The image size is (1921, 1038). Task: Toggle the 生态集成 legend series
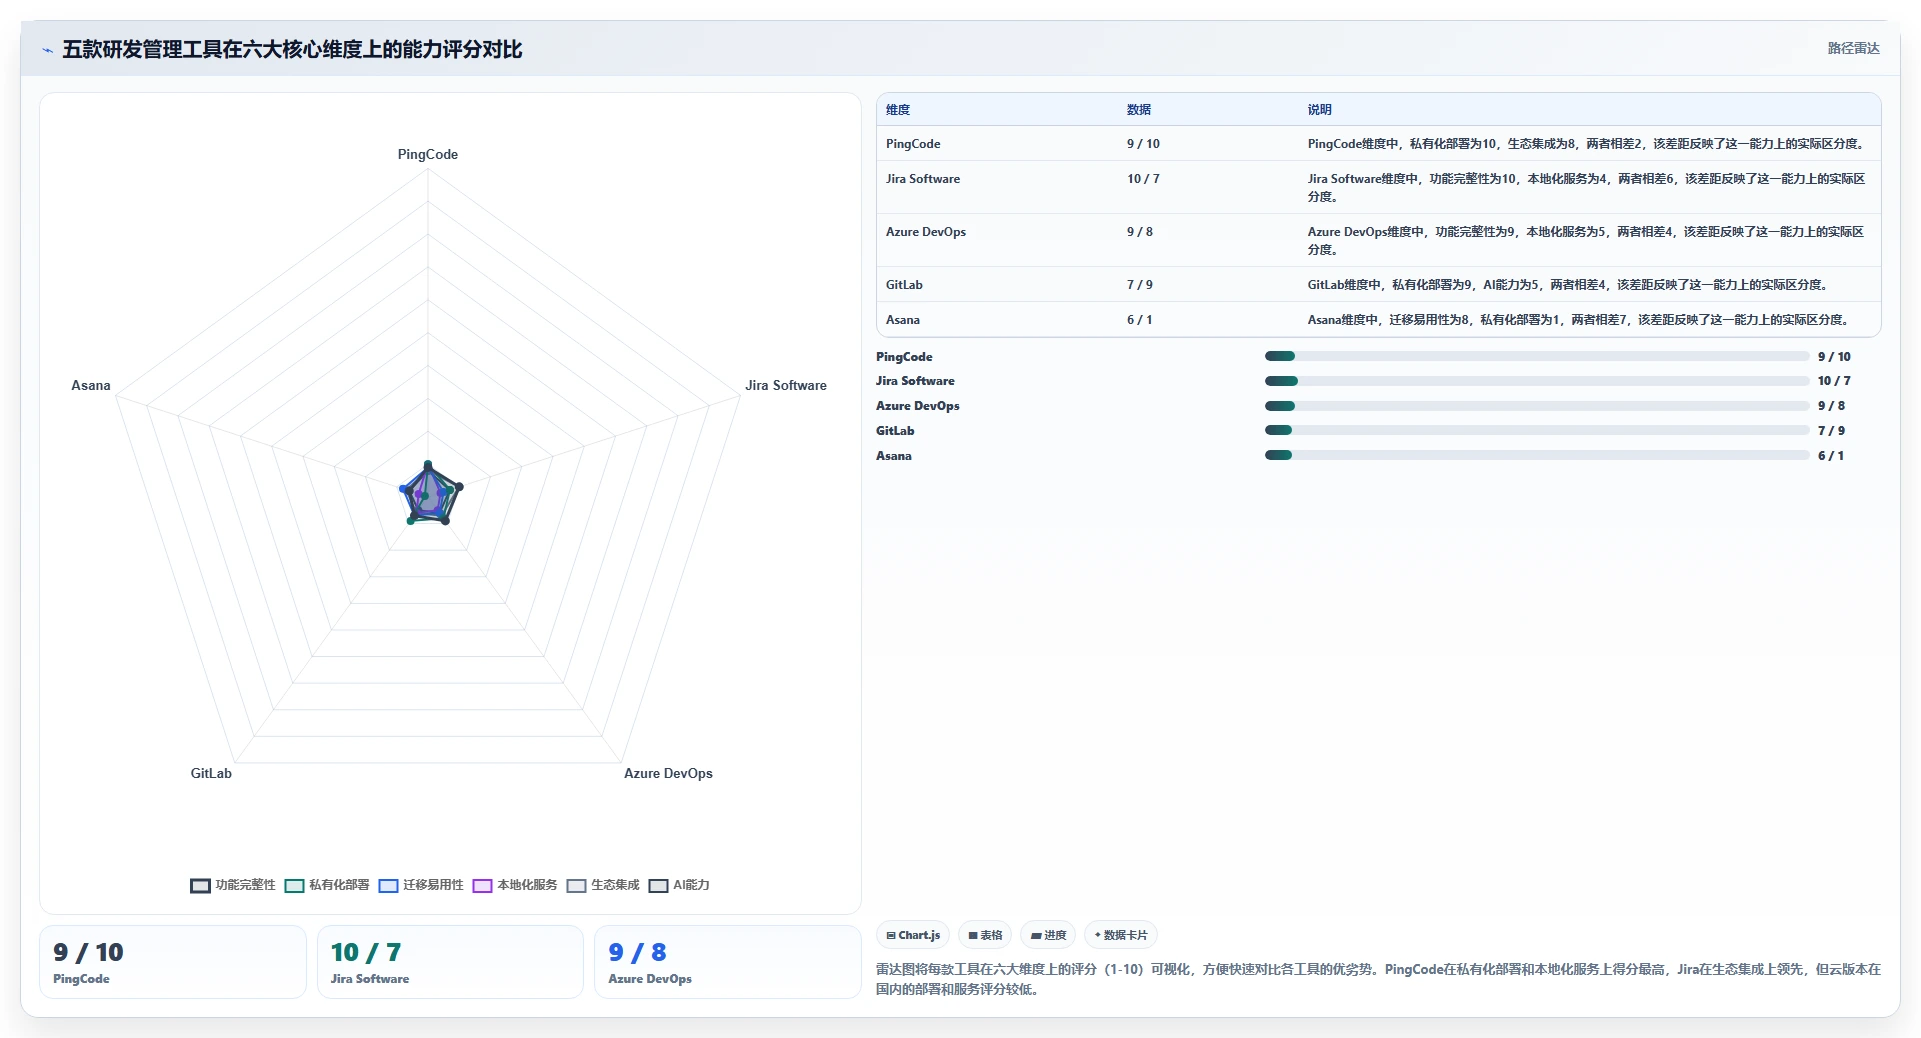[x=603, y=885]
